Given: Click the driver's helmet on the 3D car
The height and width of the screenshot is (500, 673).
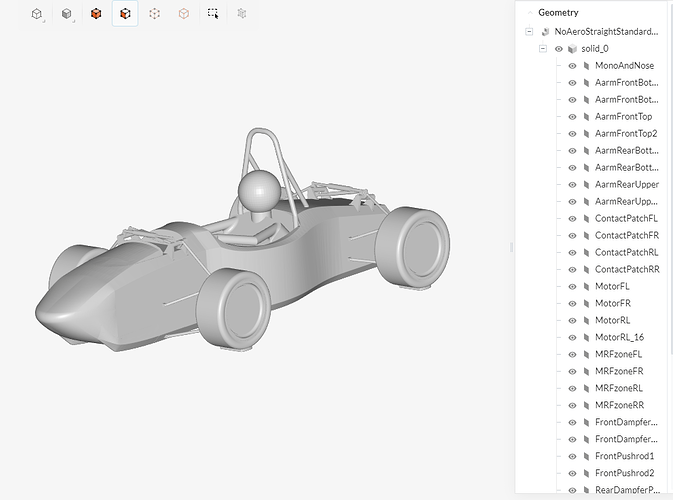Looking at the screenshot, I should coord(258,189).
